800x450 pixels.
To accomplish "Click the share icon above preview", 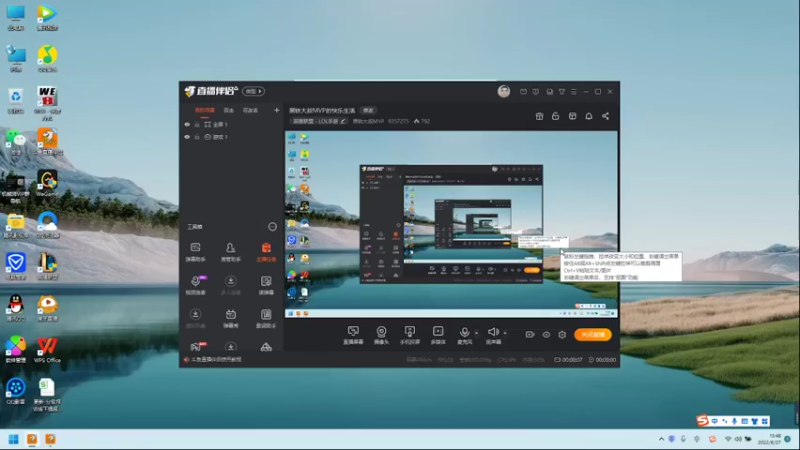I will point(606,116).
